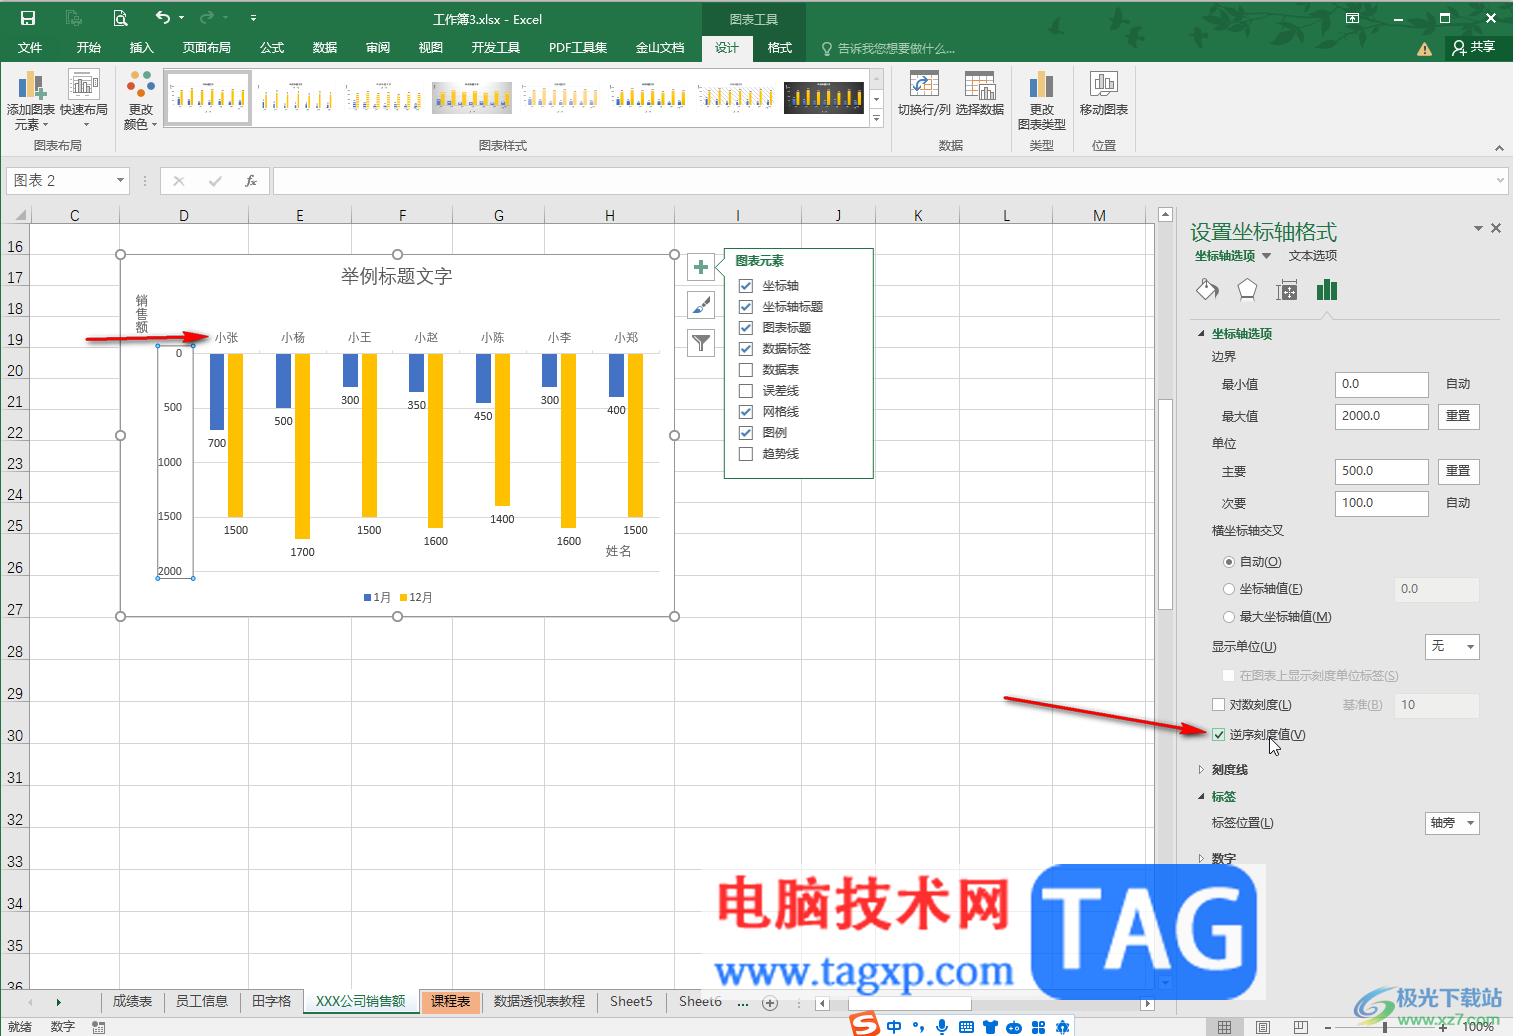Select the 坐标轴值 radio button
The height and width of the screenshot is (1036, 1513).
pyautogui.click(x=1229, y=589)
